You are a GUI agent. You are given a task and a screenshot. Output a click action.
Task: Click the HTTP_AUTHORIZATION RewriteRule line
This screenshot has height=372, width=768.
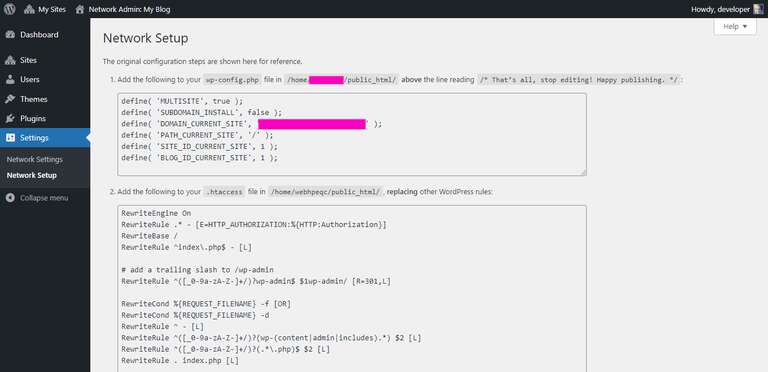click(254, 225)
